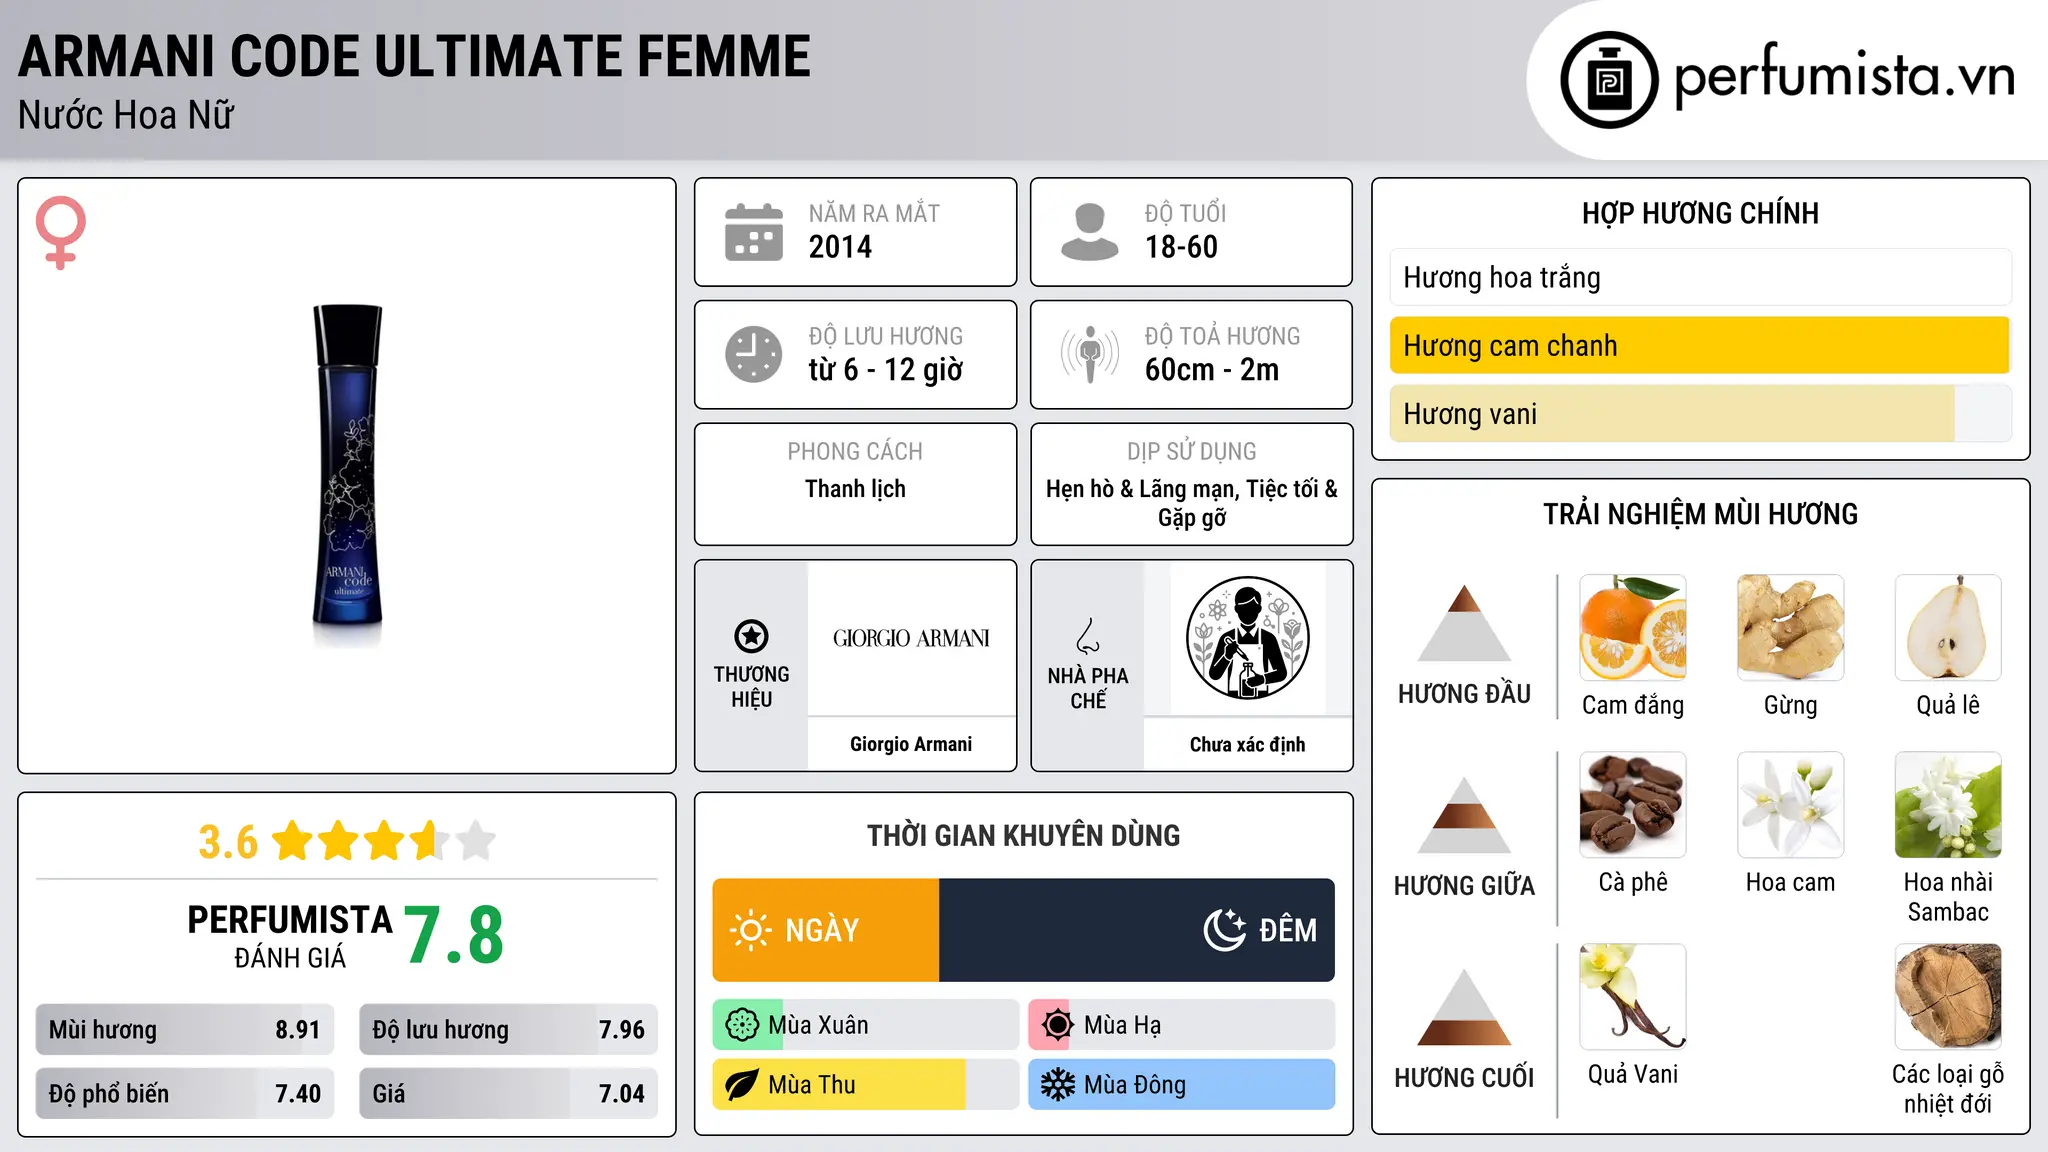This screenshot has width=2048, height=1152.
Task: Click the Dịp sử dụng label
Action: pos(1191,452)
